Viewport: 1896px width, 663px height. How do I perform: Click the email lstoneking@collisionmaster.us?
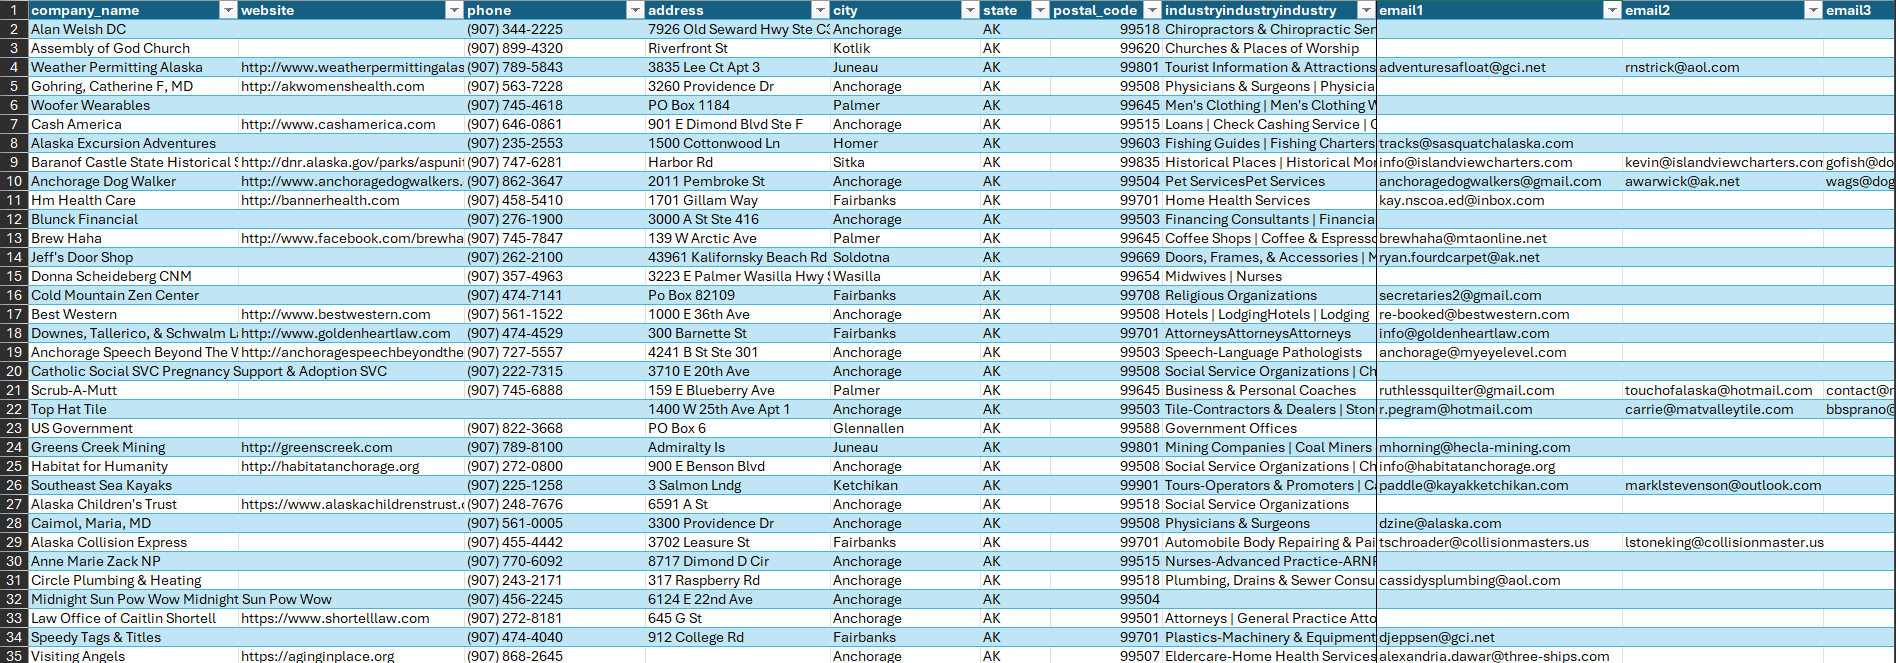(x=1724, y=542)
